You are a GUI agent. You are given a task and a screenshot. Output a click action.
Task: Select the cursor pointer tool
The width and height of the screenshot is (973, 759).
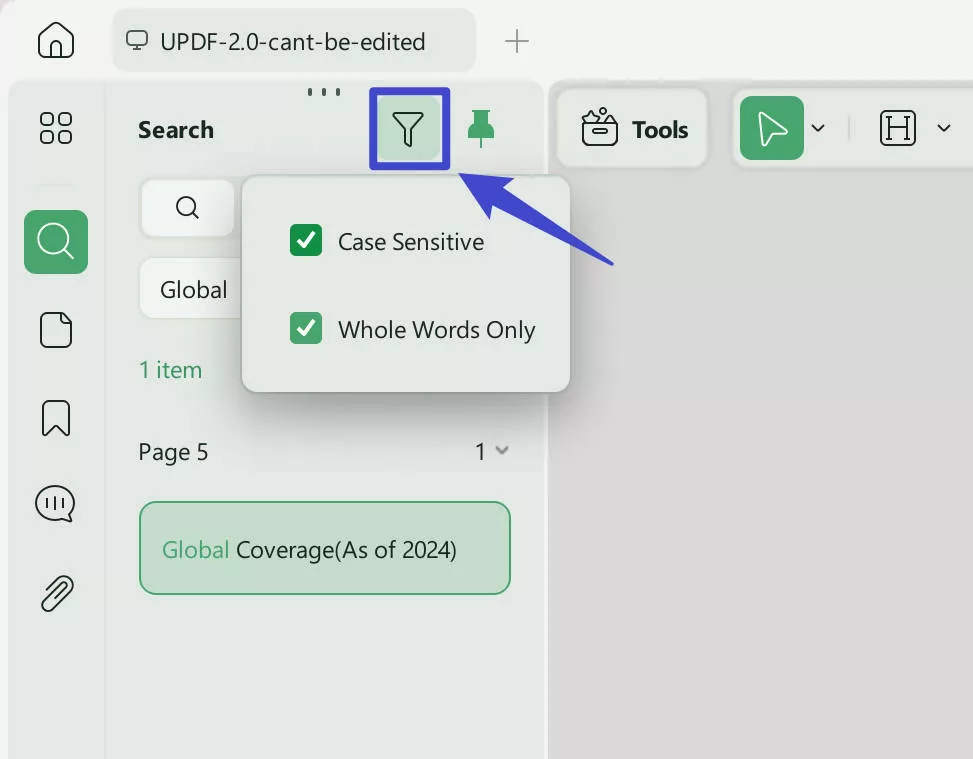[x=771, y=128]
